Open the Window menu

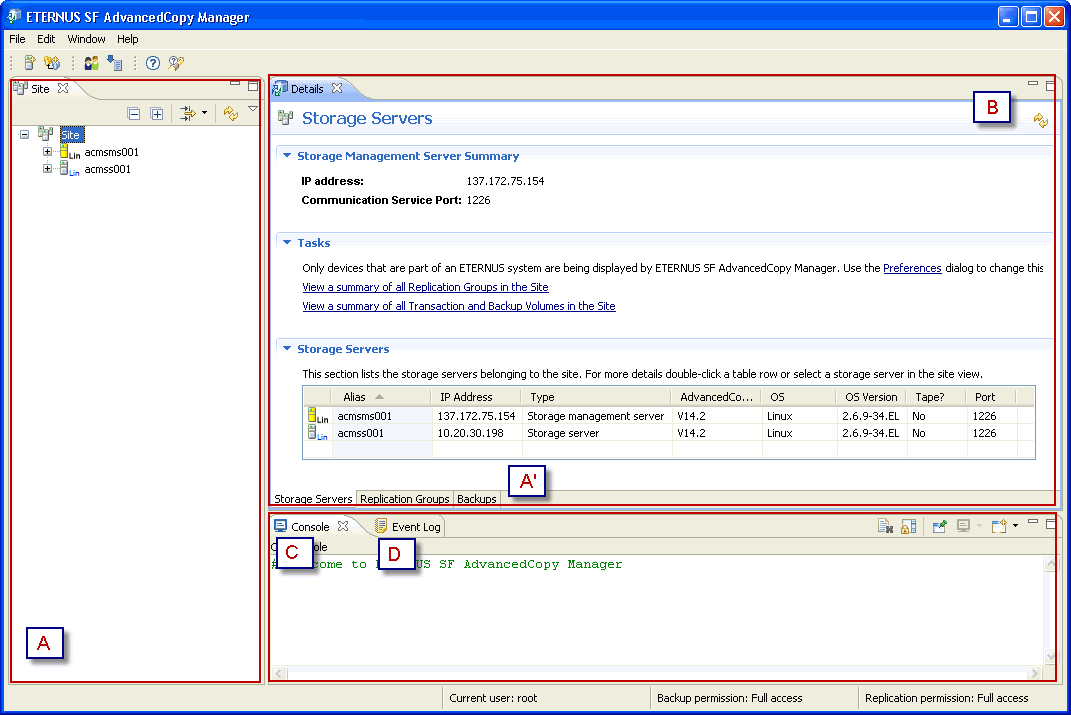point(86,39)
